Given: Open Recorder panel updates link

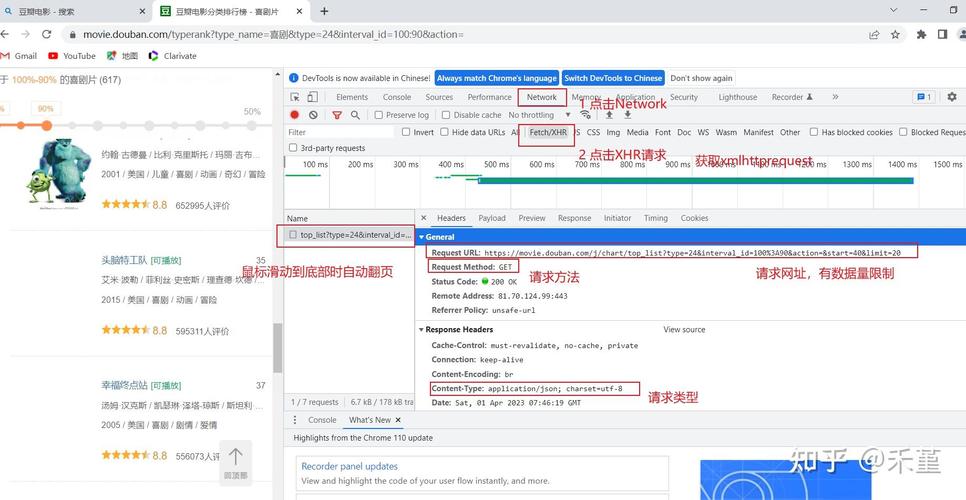Looking at the screenshot, I should pyautogui.click(x=349, y=466).
